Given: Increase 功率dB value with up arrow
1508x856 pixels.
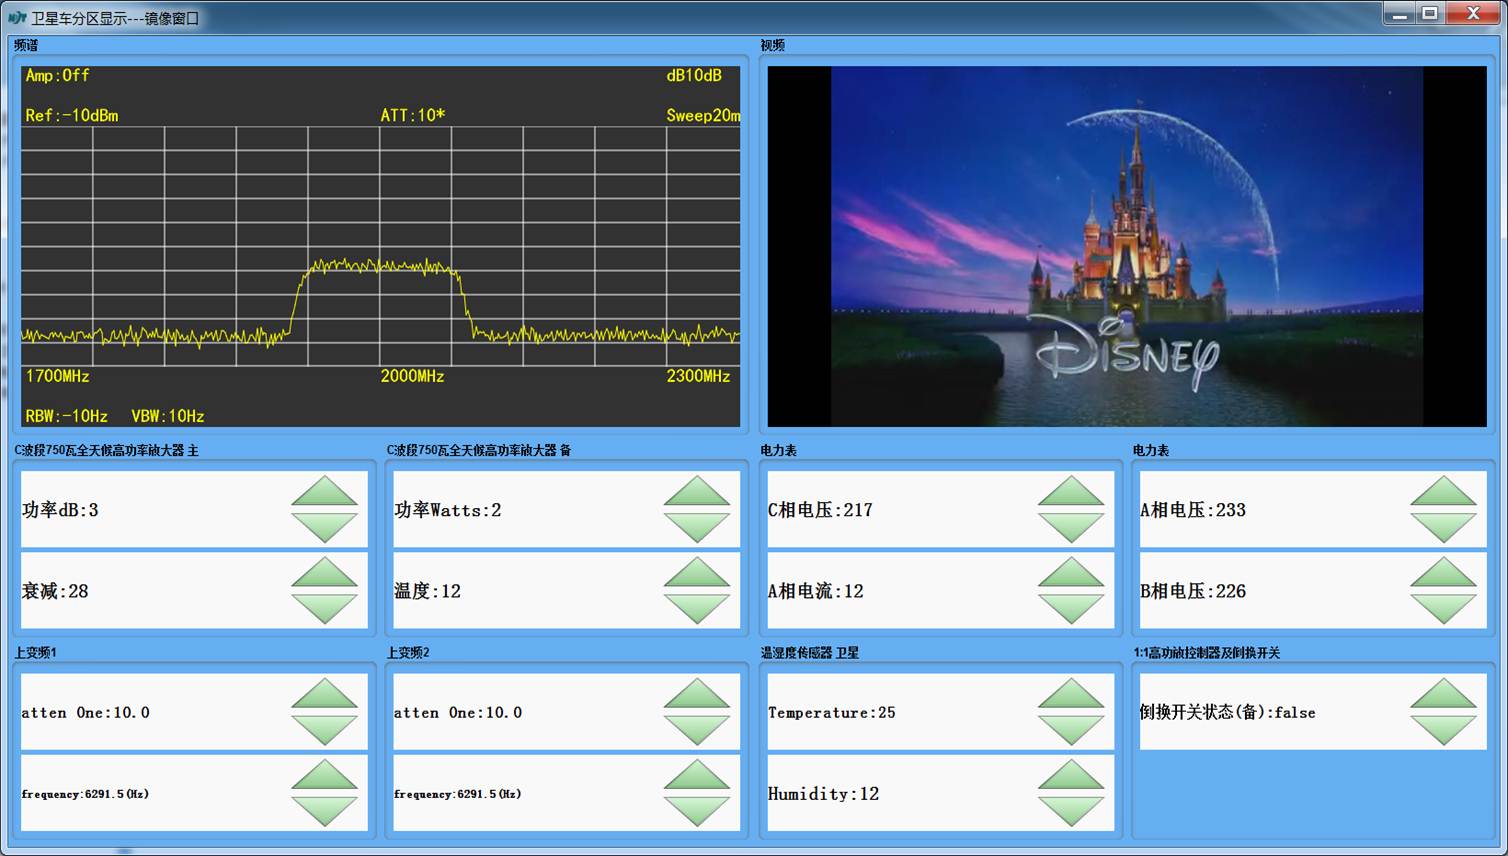Looking at the screenshot, I should coord(324,492).
